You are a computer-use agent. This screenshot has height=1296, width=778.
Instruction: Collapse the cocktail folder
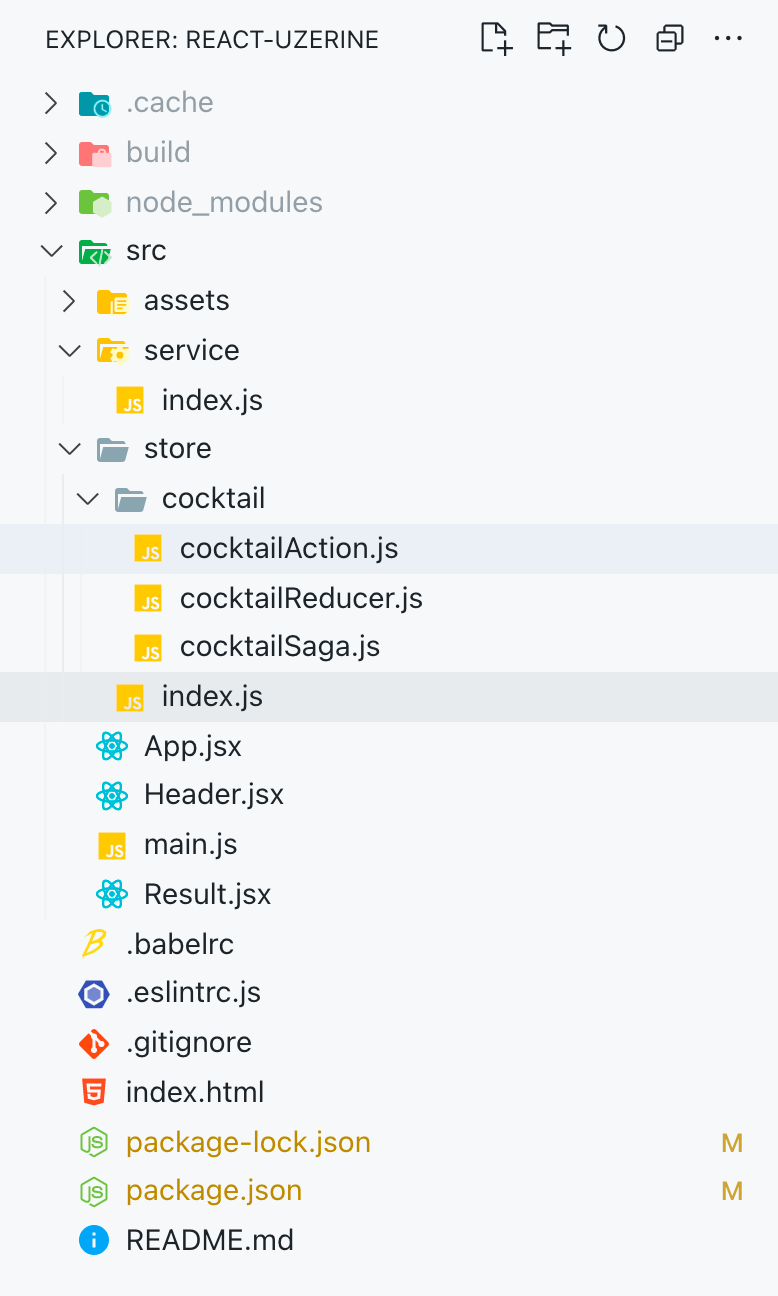point(88,498)
